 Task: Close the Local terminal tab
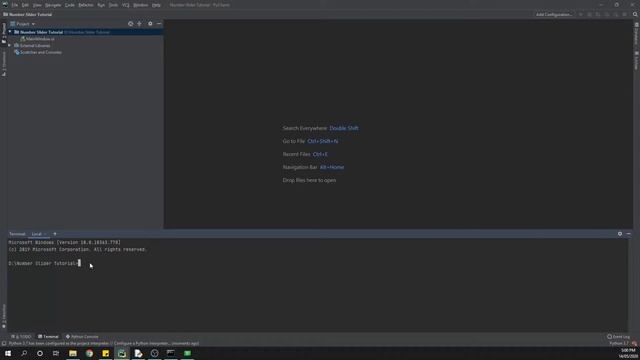click(45, 234)
